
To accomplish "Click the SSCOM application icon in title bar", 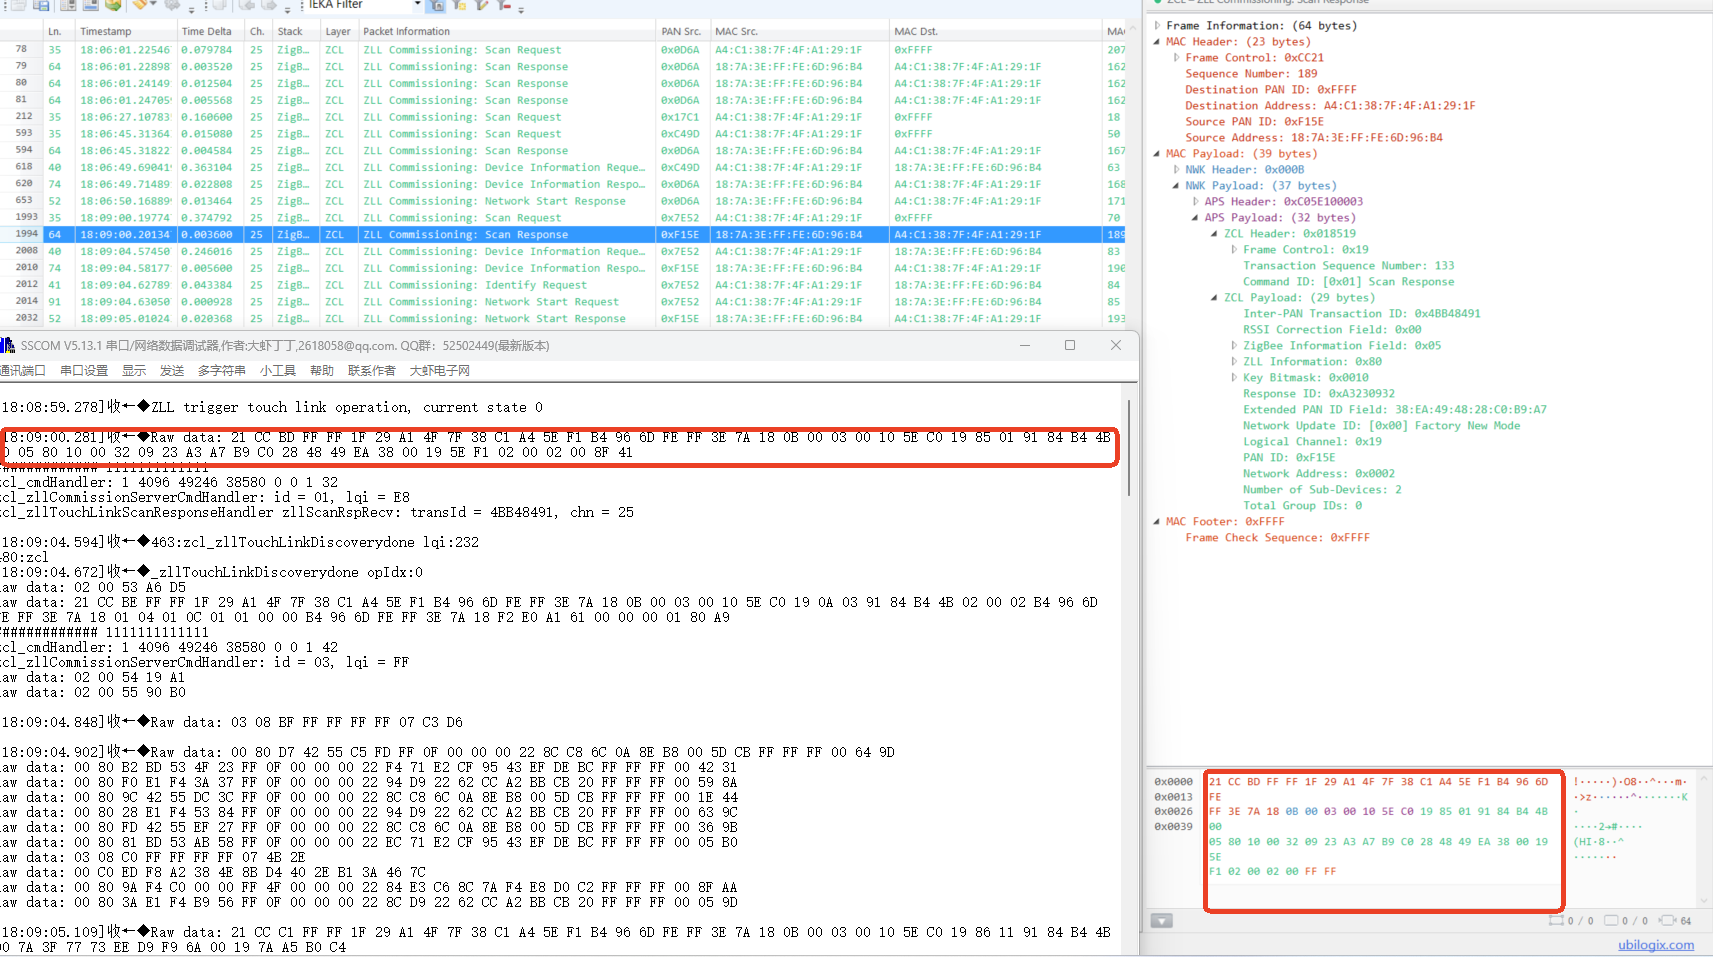I will pyautogui.click(x=8, y=345).
